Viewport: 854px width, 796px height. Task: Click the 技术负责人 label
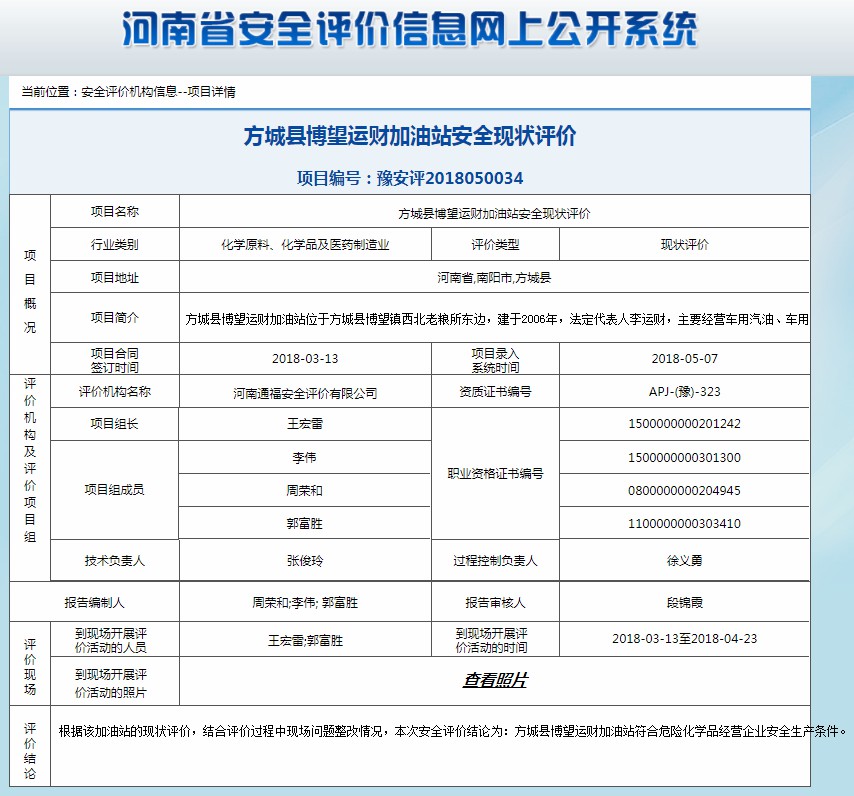tap(114, 561)
